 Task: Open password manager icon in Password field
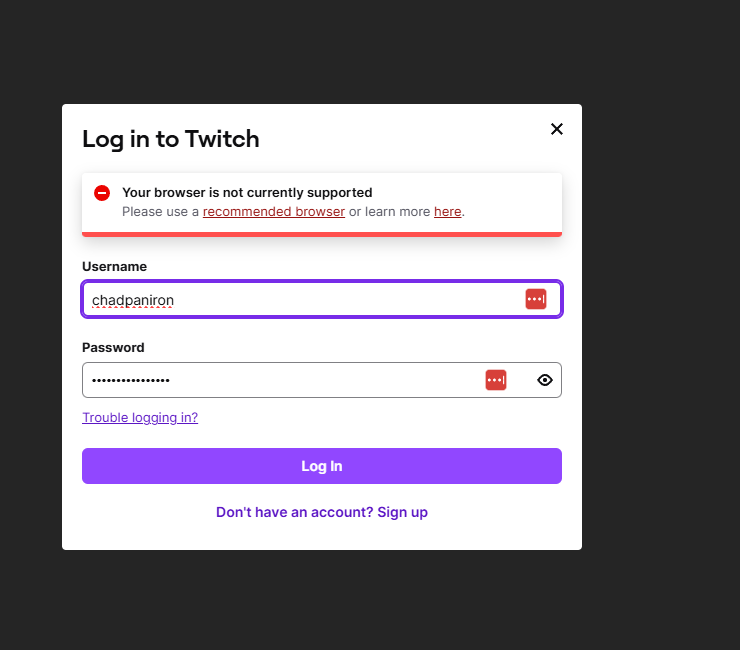point(496,380)
